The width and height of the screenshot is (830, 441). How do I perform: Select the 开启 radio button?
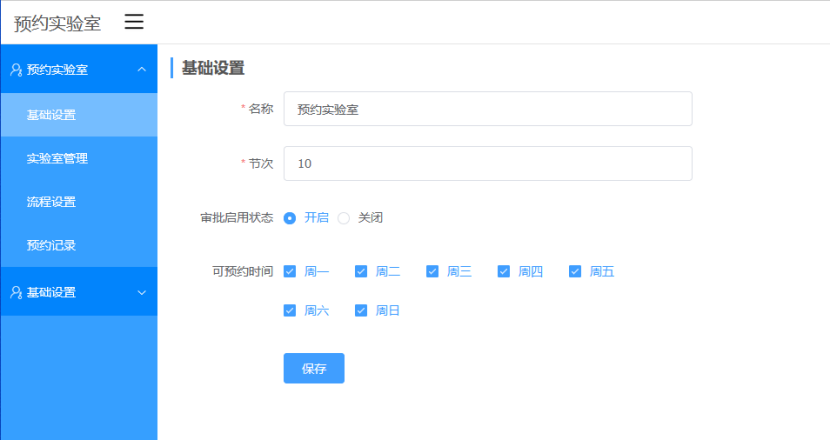click(x=290, y=218)
